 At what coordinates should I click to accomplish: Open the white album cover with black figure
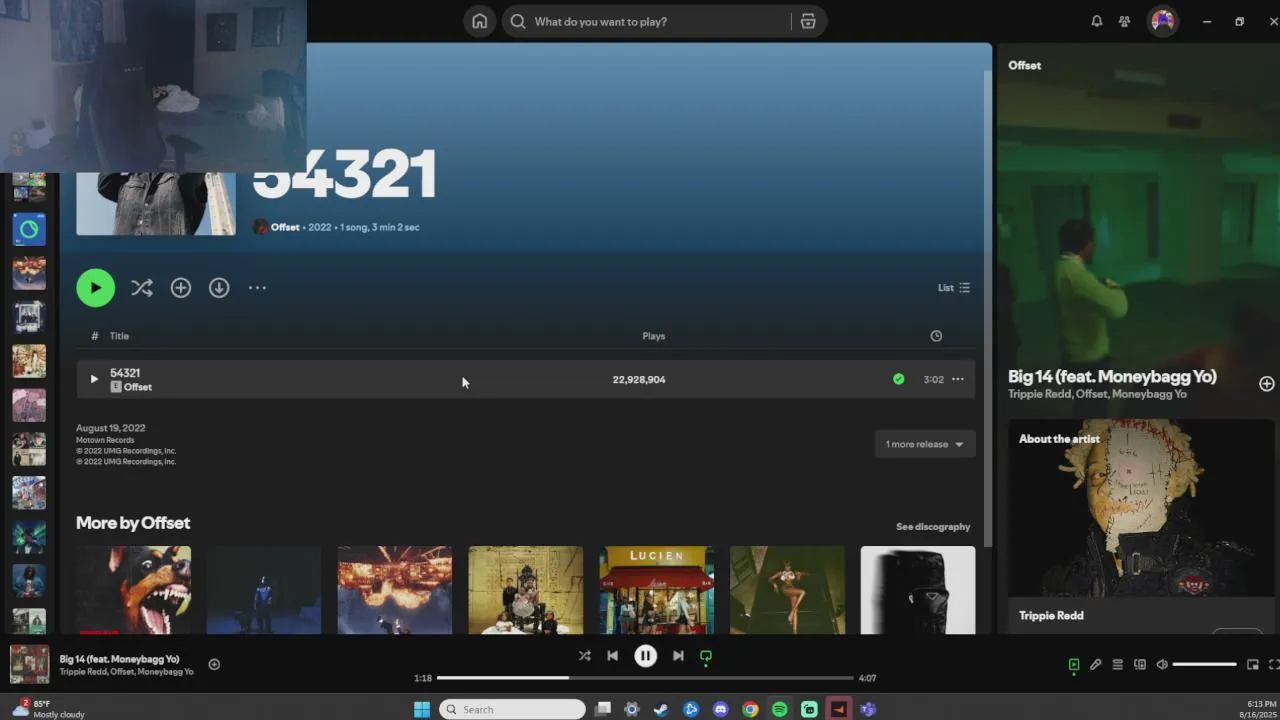point(917,590)
